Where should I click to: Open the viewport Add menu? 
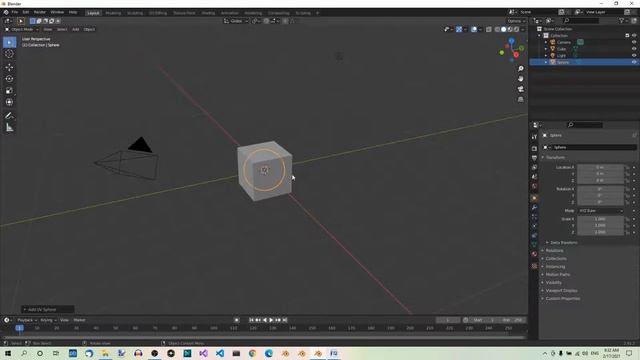tap(76, 29)
